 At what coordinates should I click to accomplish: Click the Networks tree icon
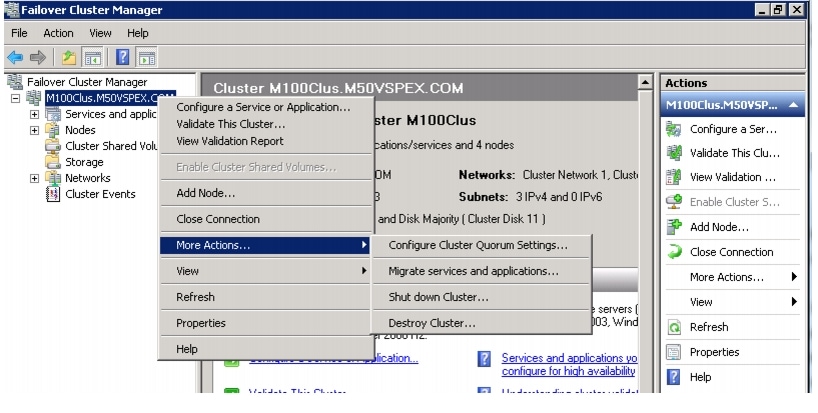point(53,178)
